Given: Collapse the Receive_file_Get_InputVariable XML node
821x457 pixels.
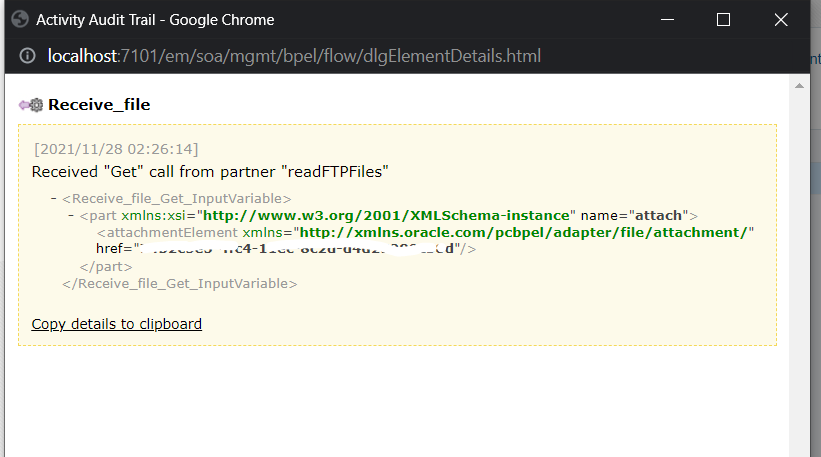Looking at the screenshot, I should click(53, 199).
